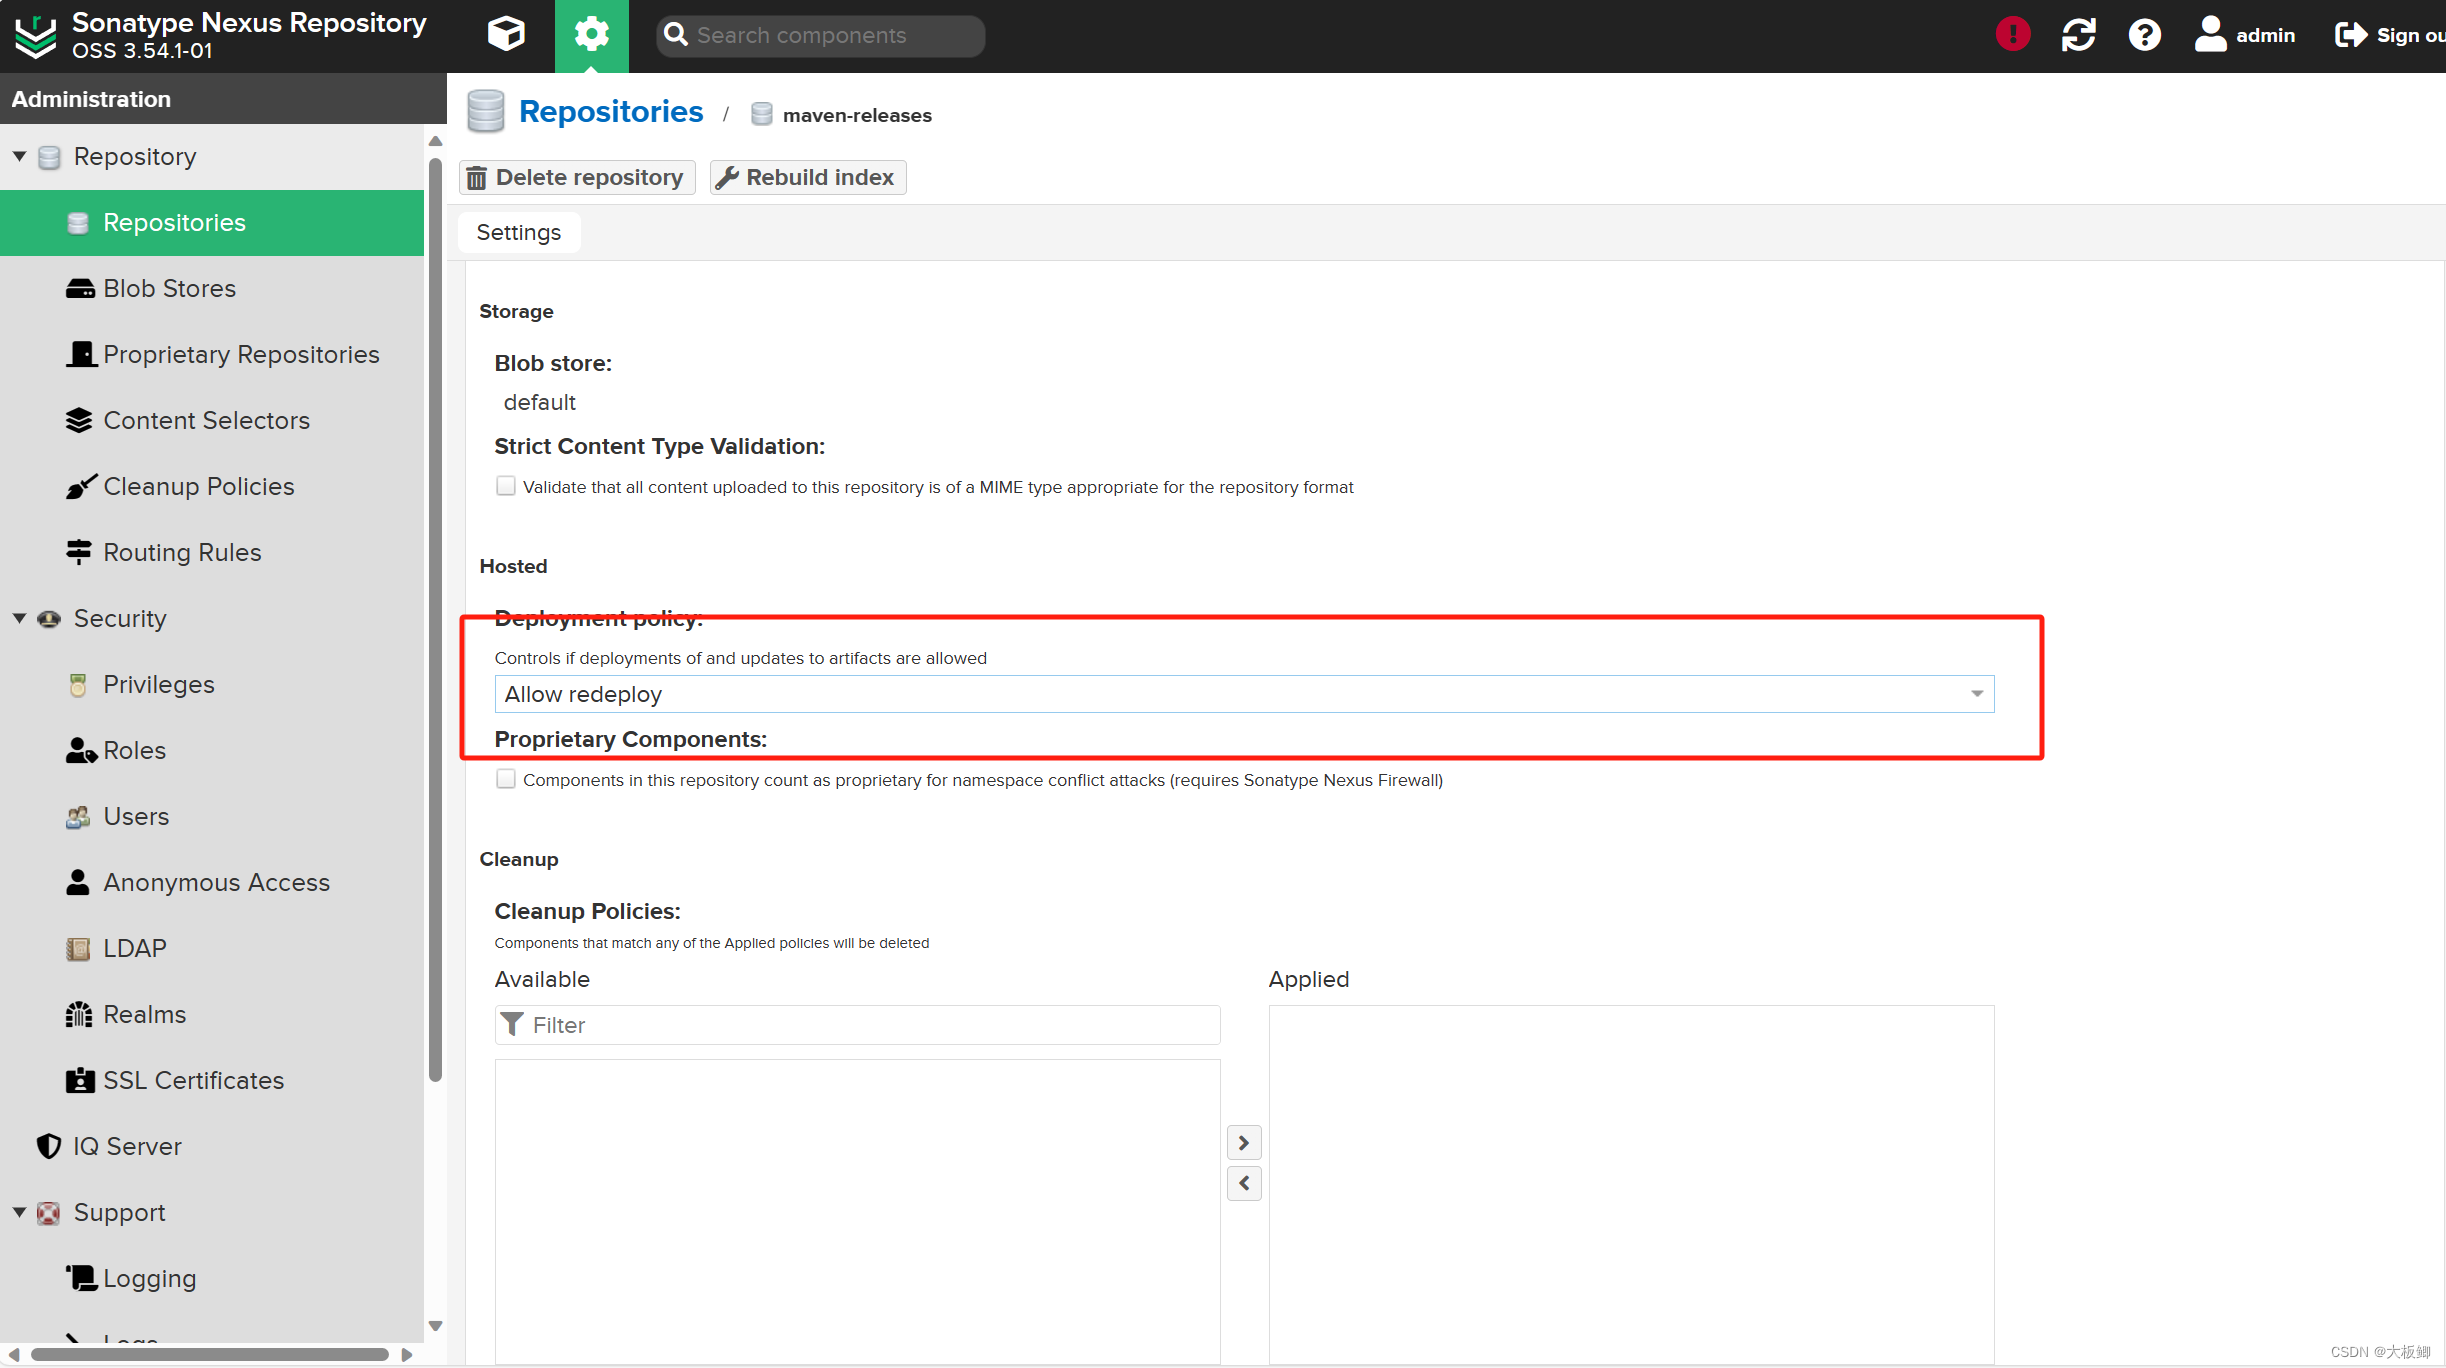Click the Sonatype Nexus logo
The image size is (2446, 1368).
tap(36, 37)
